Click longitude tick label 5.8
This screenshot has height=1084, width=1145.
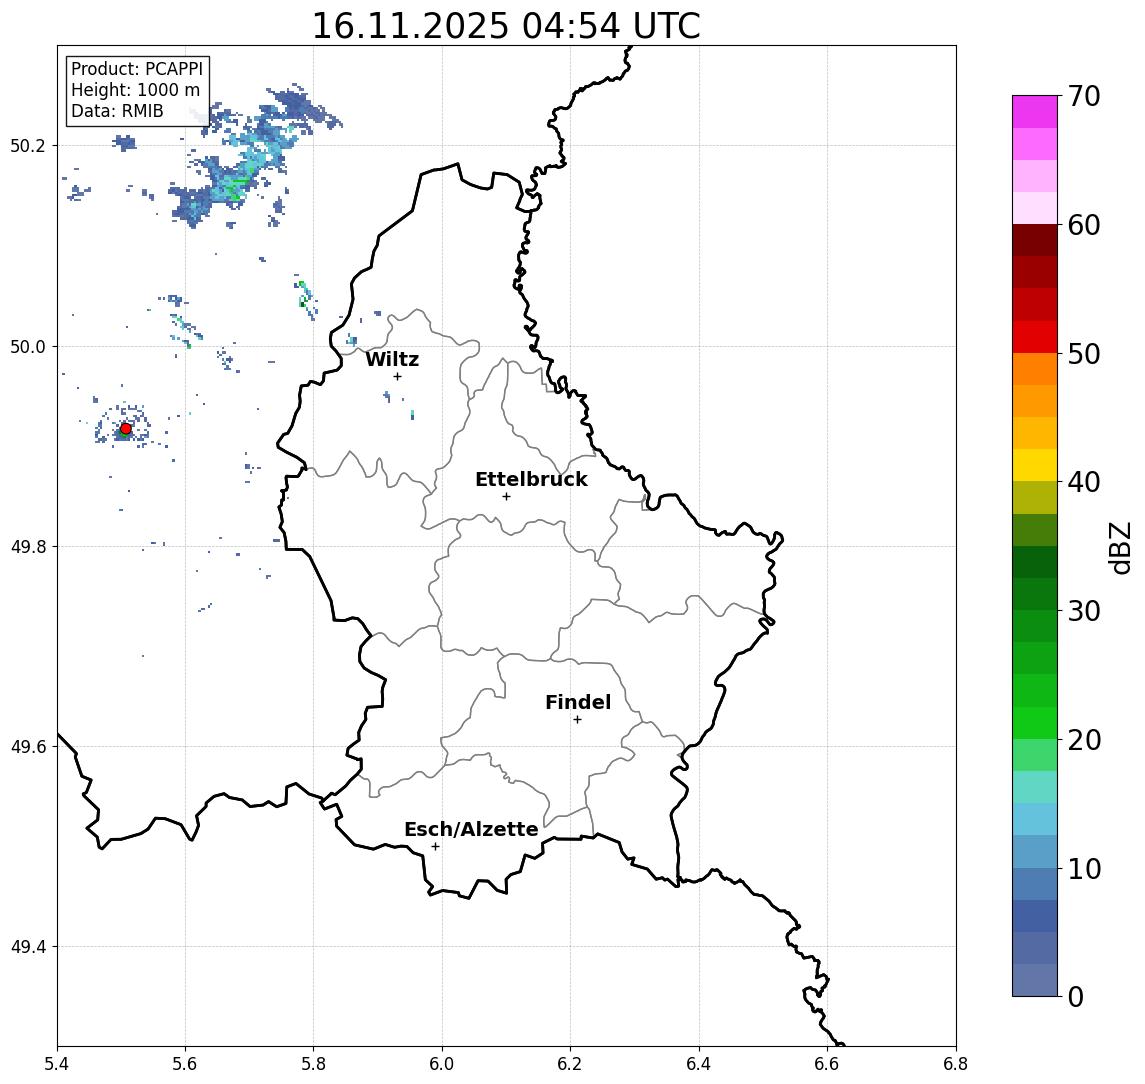point(314,1064)
